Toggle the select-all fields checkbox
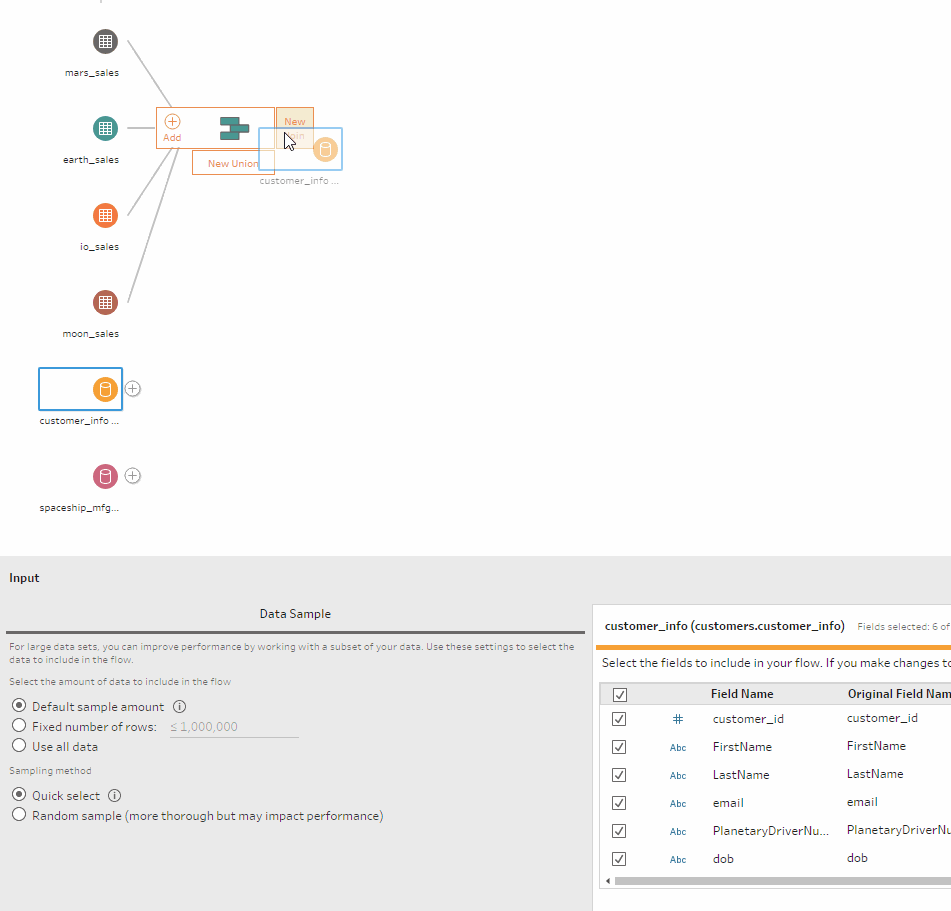The image size is (951, 911). point(619,693)
